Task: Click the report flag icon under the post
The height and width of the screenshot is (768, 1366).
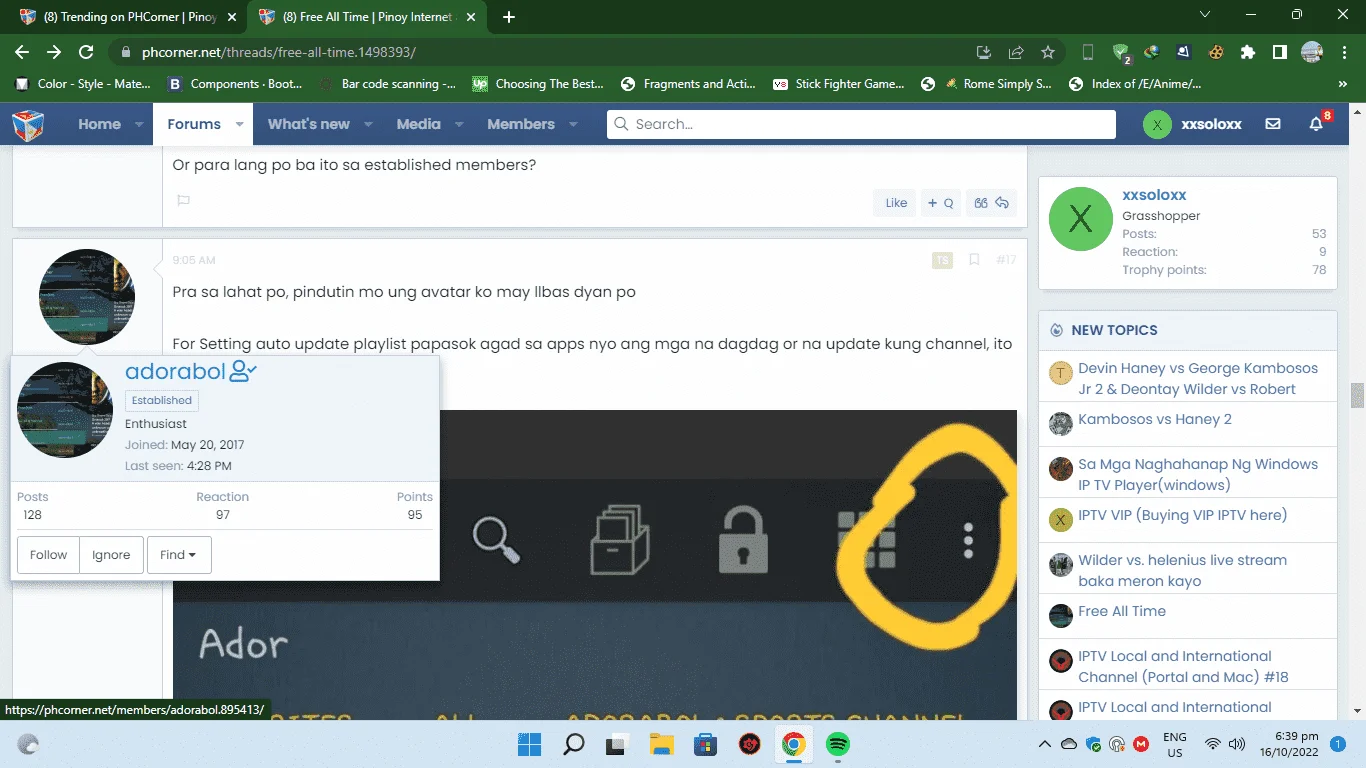Action: click(x=183, y=201)
